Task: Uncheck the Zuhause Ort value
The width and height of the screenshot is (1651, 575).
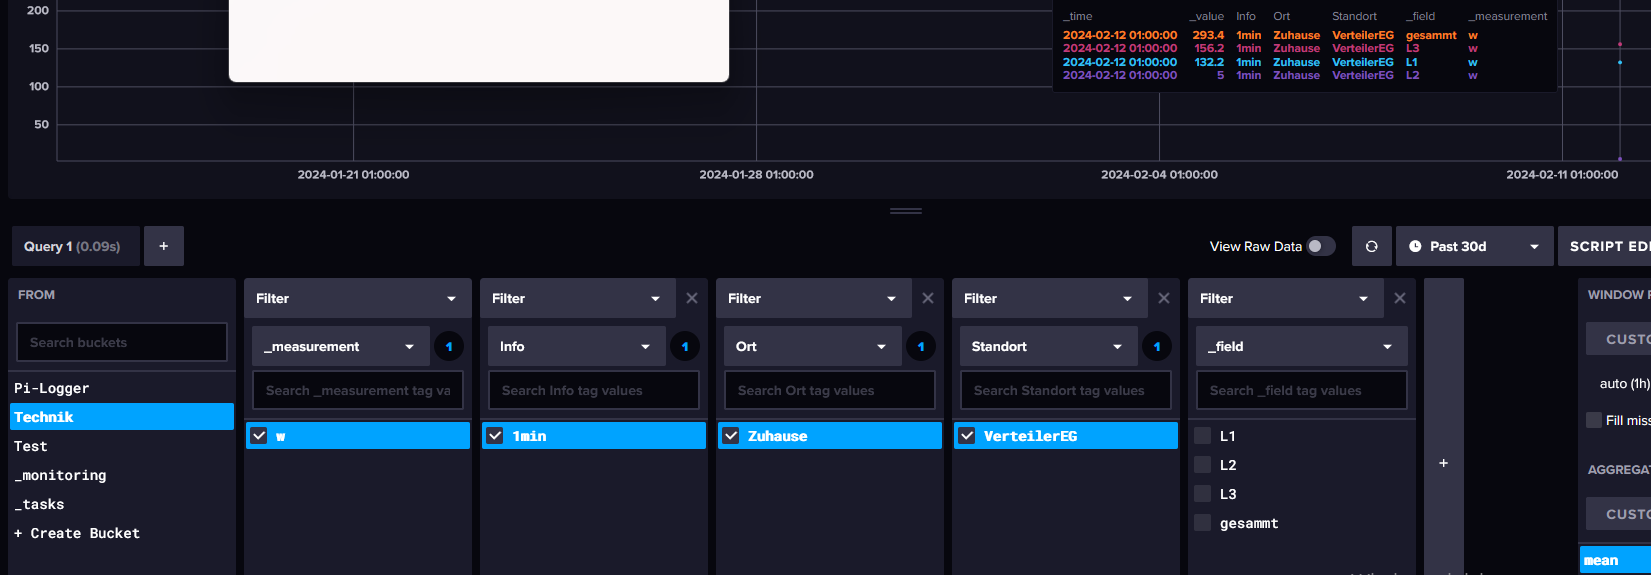Action: coord(731,436)
